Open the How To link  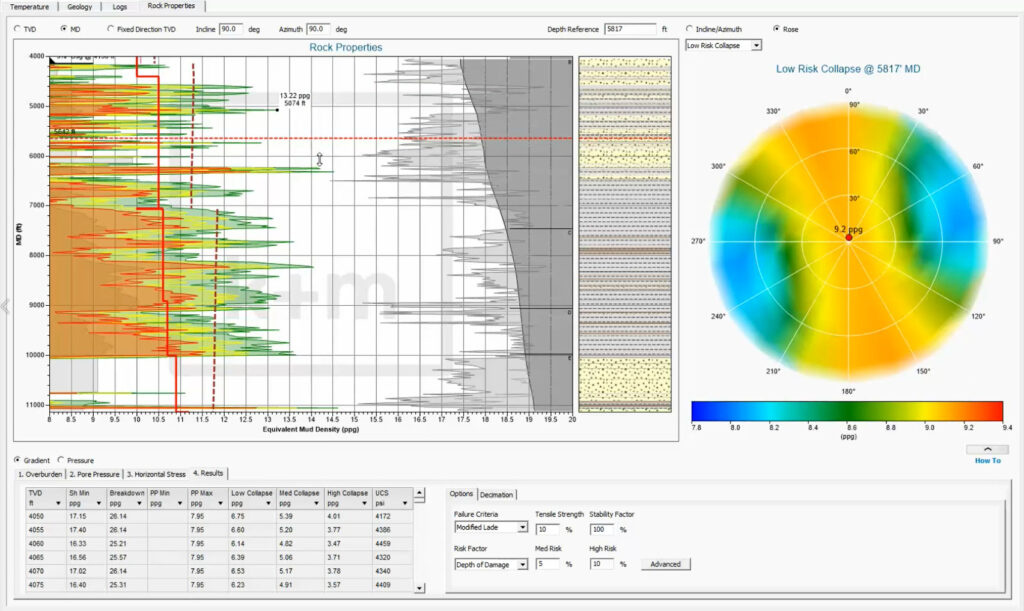987,461
